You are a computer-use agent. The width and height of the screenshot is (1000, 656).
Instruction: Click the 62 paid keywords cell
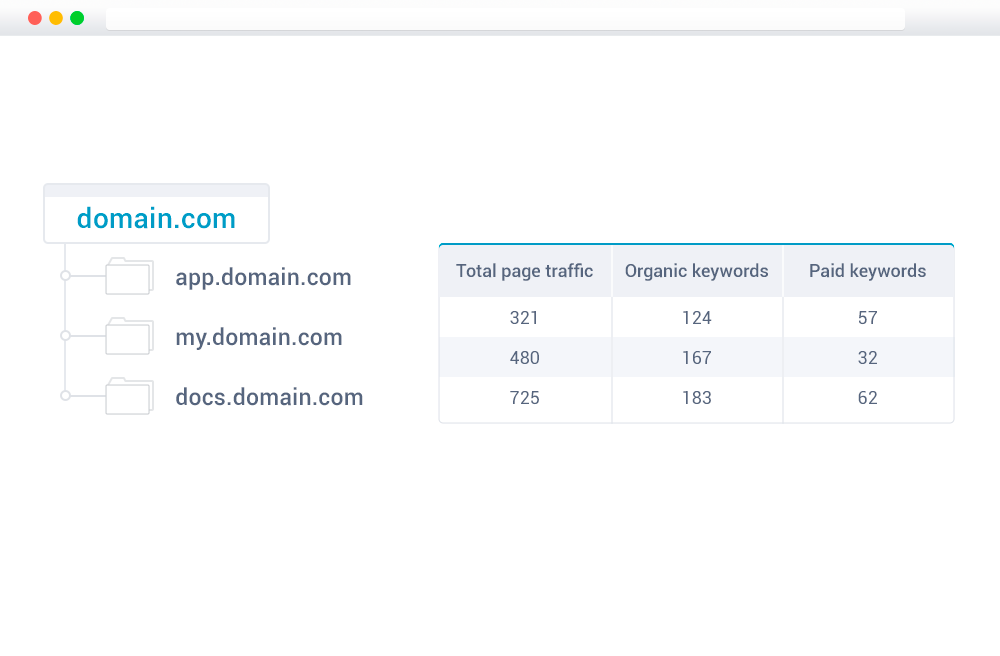[868, 398]
